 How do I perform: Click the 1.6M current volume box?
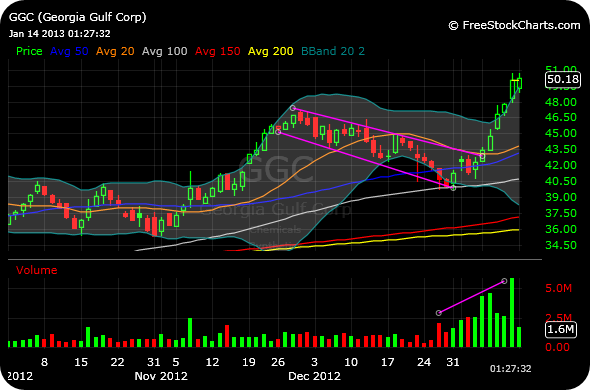point(561,329)
